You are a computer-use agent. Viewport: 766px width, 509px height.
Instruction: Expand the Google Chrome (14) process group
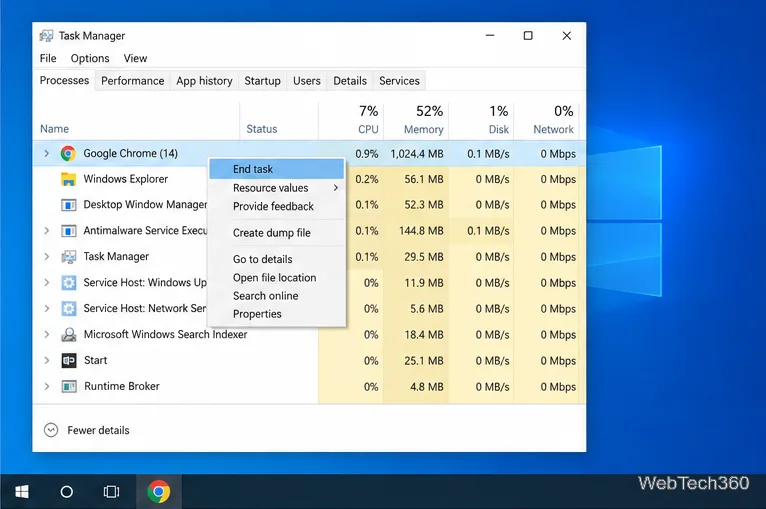(x=46, y=153)
